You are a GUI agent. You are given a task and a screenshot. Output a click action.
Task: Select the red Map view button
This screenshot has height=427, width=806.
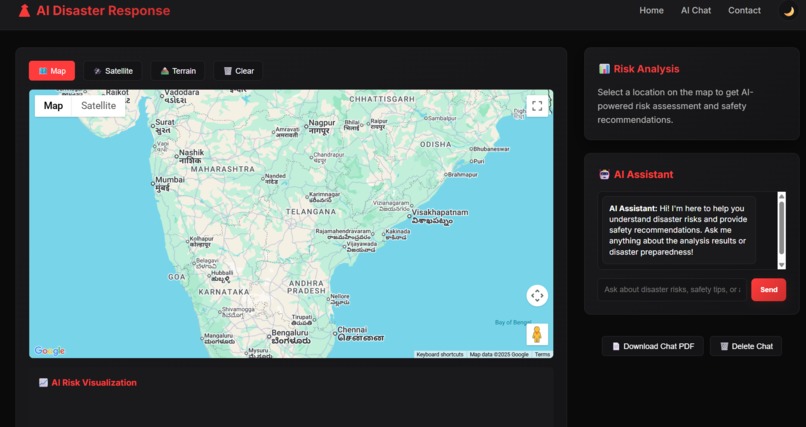[x=52, y=71]
